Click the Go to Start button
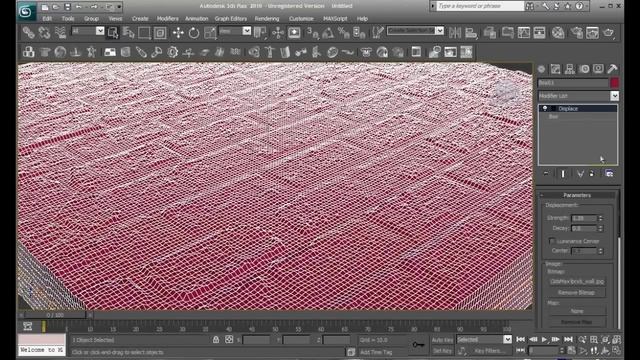The image size is (640, 360). tap(520, 339)
